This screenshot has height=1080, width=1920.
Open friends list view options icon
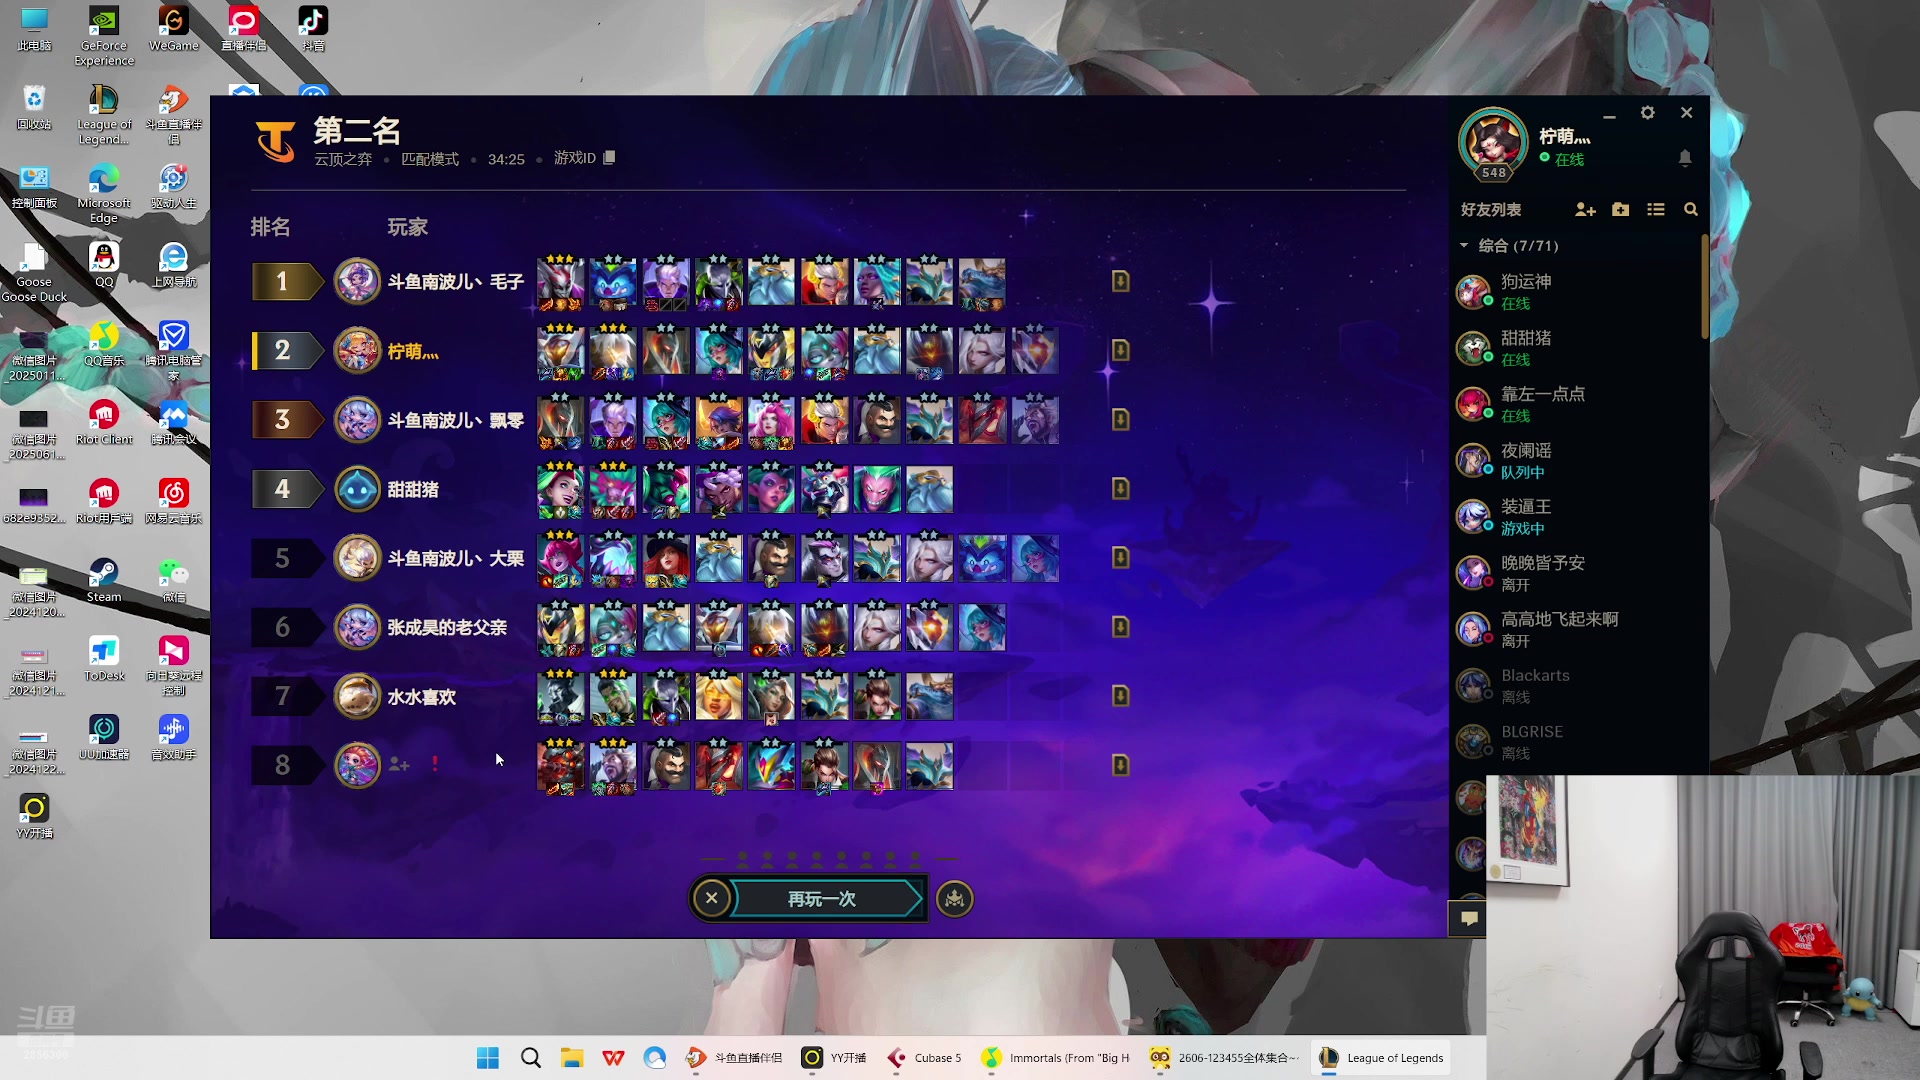1656,209
